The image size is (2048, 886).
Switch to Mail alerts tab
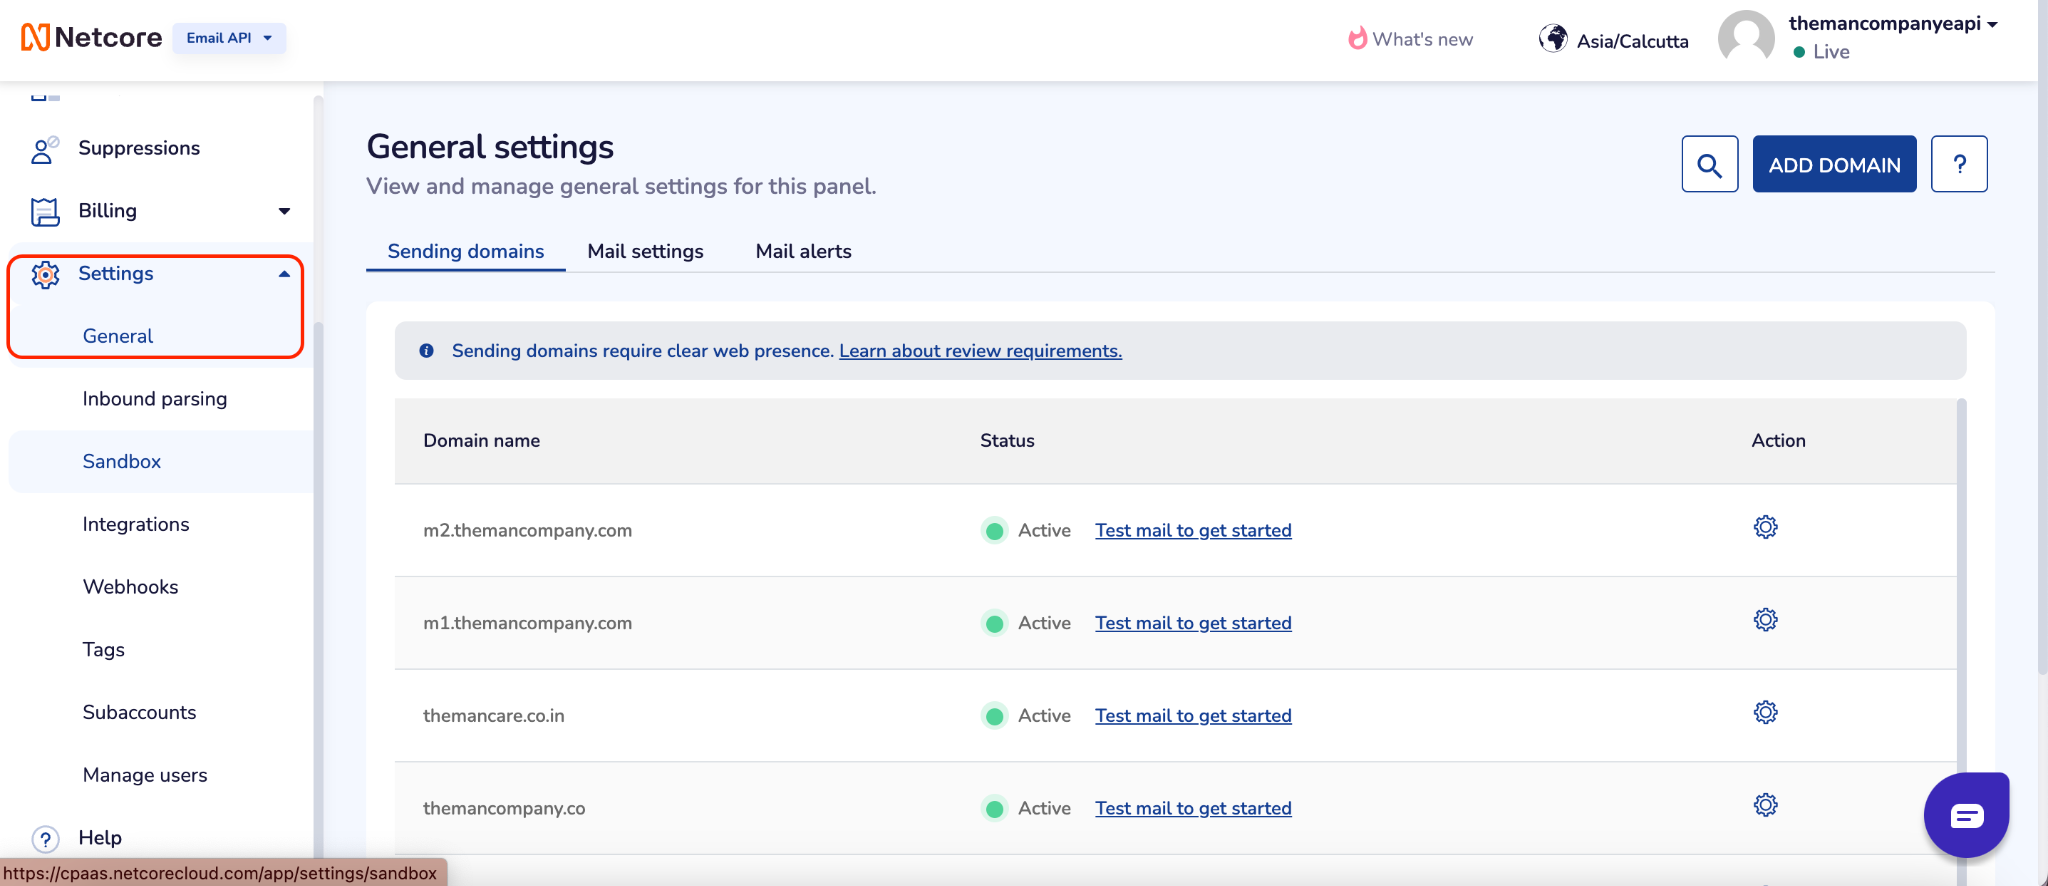point(804,251)
